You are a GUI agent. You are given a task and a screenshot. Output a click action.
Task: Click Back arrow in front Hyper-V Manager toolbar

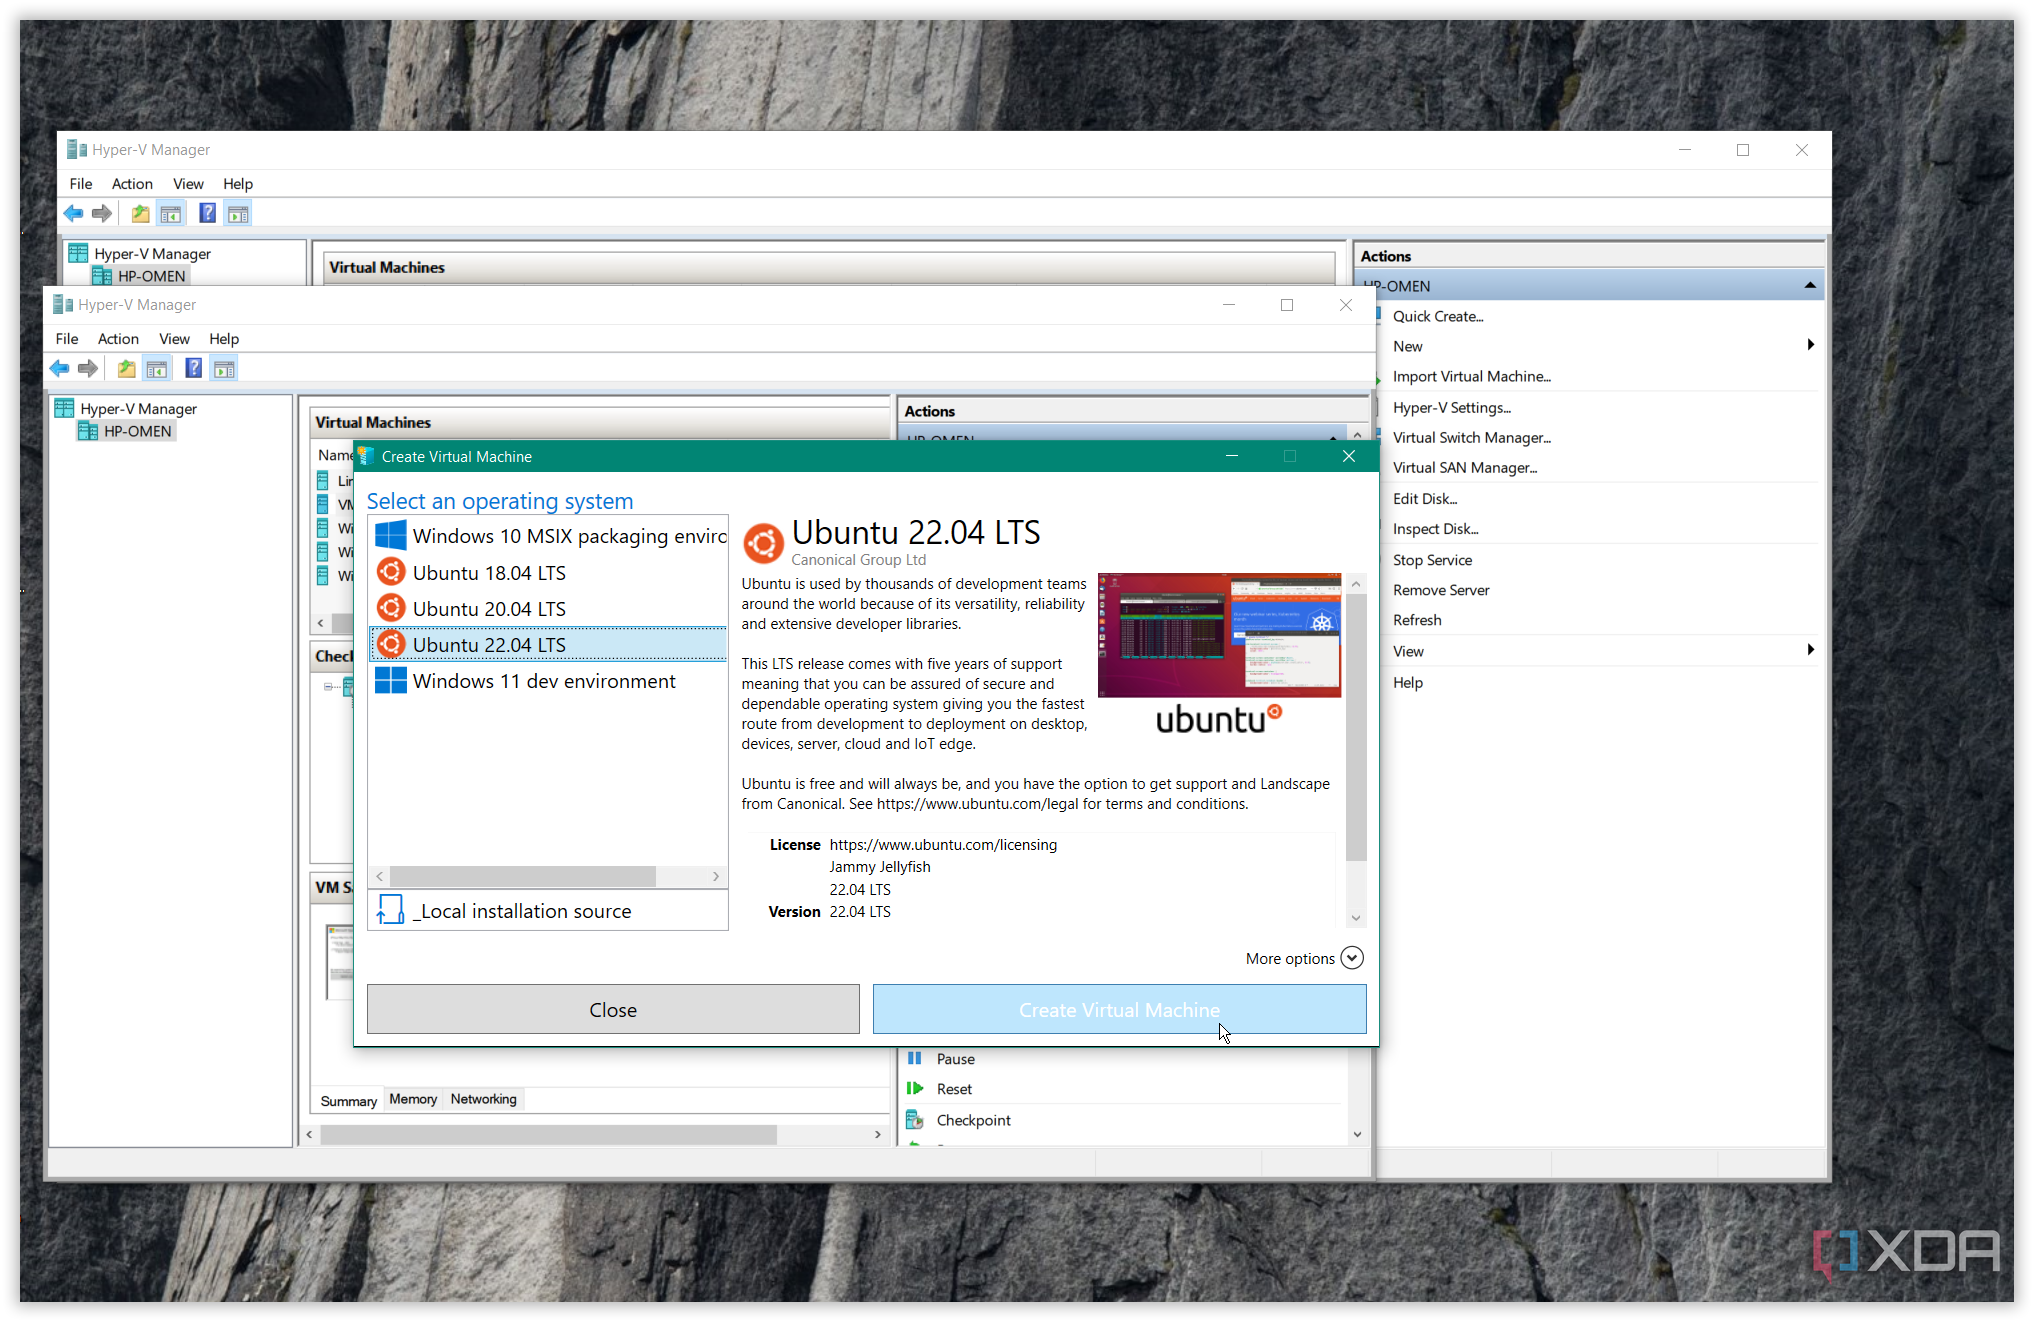coord(60,369)
